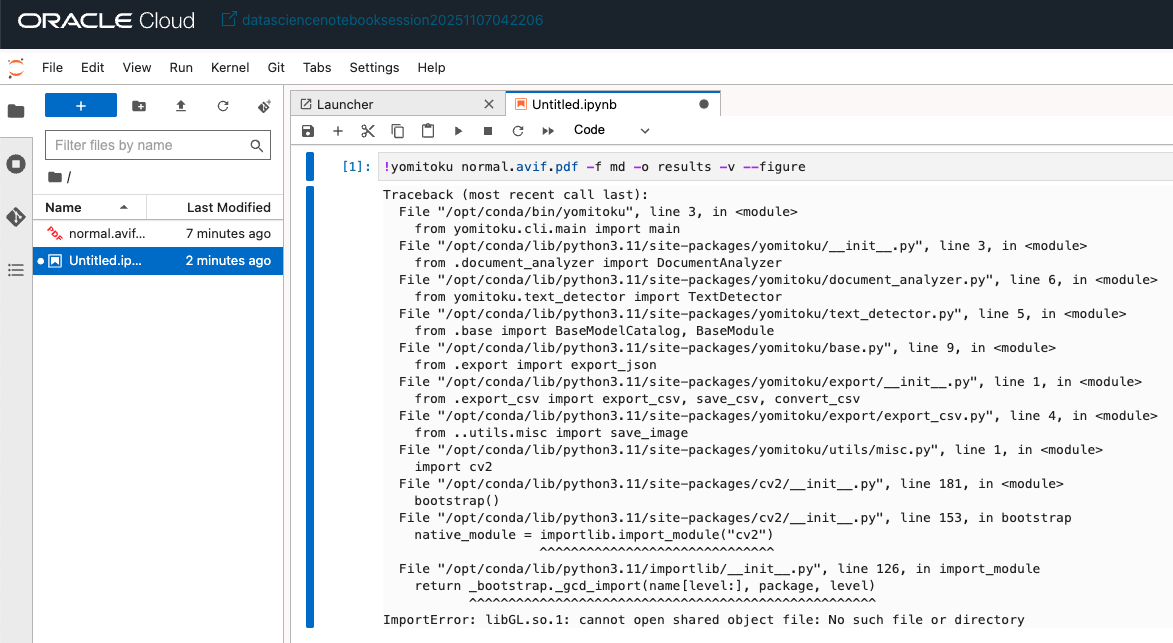The width and height of the screenshot is (1173, 643).
Task: Click the Oracle Cloud logo
Action: coord(106,20)
